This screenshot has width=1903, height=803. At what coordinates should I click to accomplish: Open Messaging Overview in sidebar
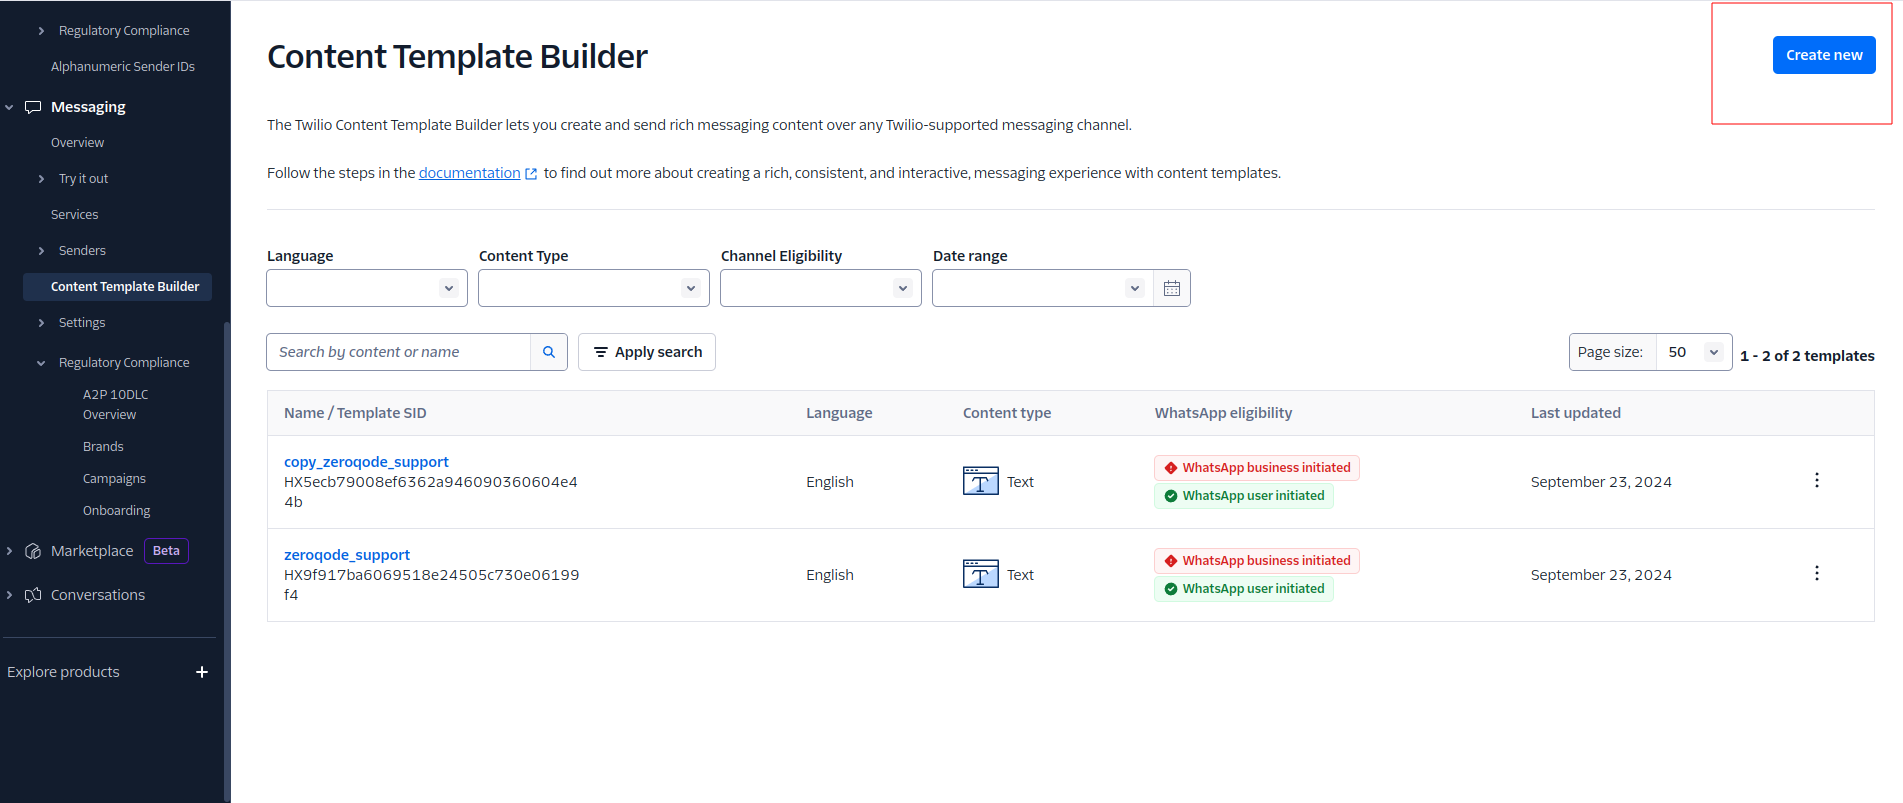point(77,143)
